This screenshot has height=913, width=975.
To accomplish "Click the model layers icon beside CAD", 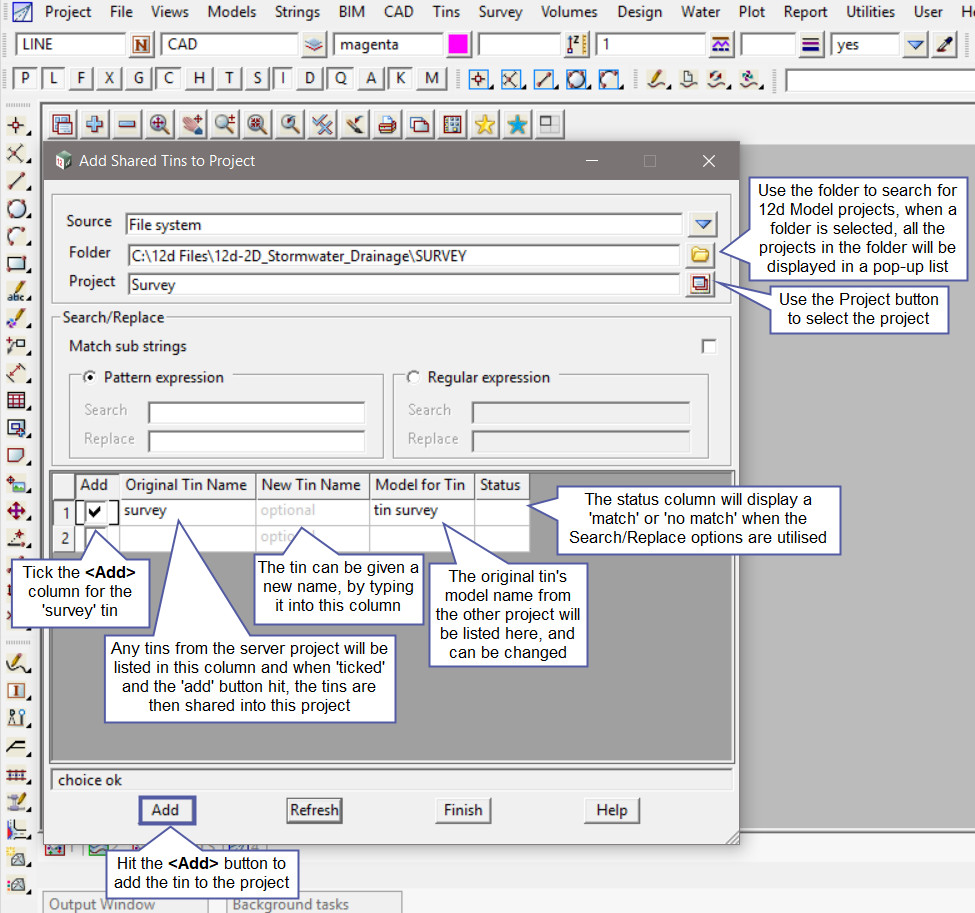I will click(x=315, y=45).
